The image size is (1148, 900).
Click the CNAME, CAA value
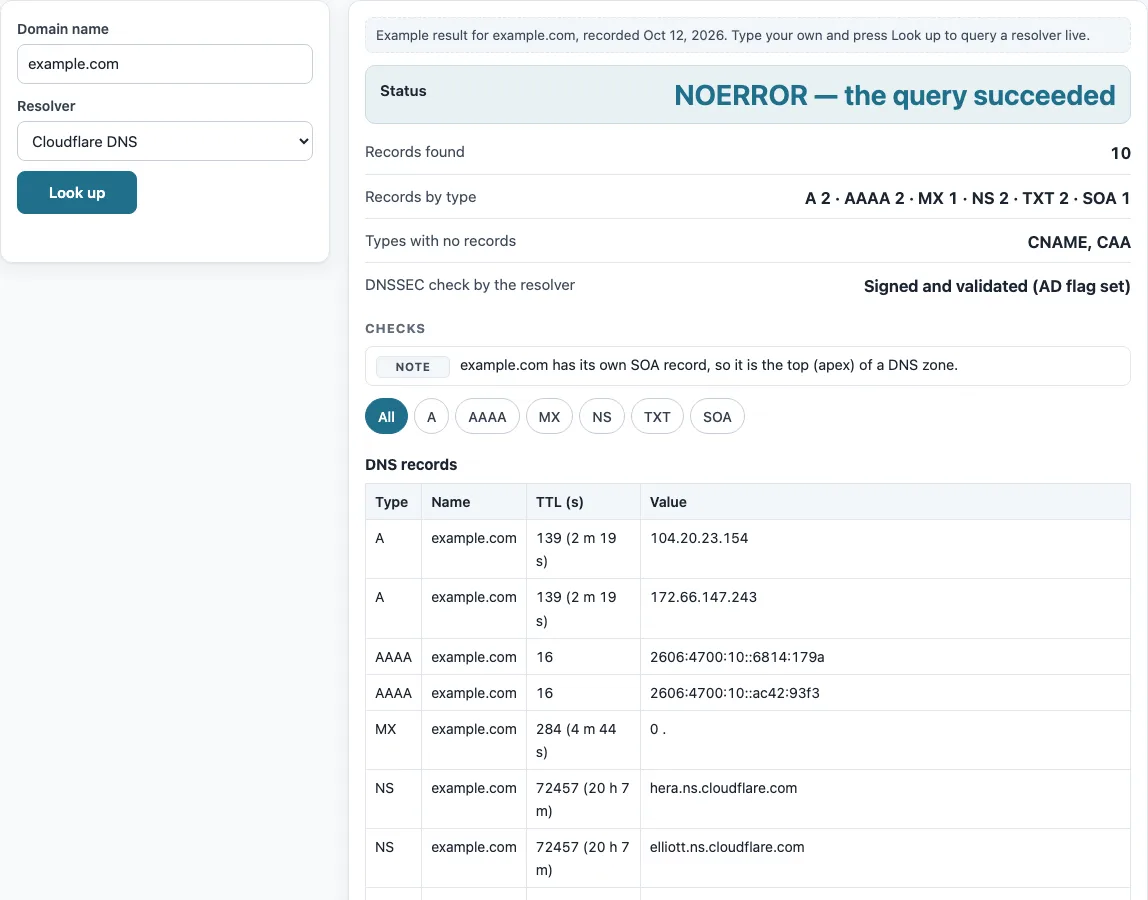click(x=1079, y=242)
